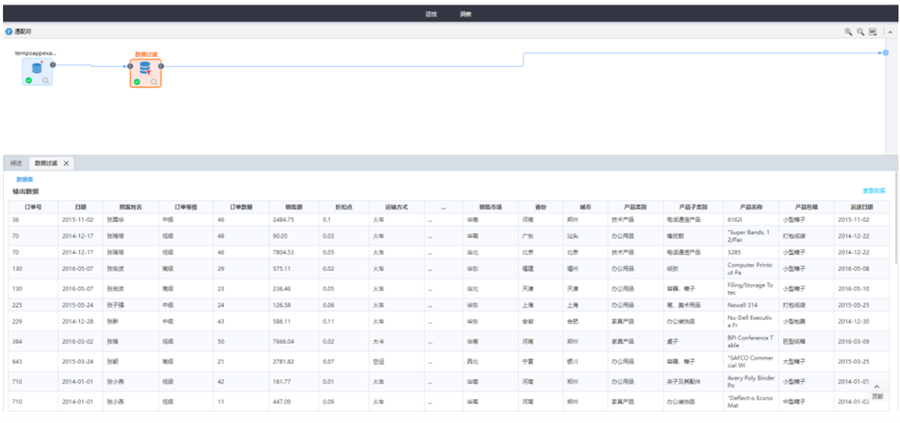Click the blue endpoint at flow's right end
Image resolution: width=900 pixels, height=423 pixels.
tap(885, 52)
